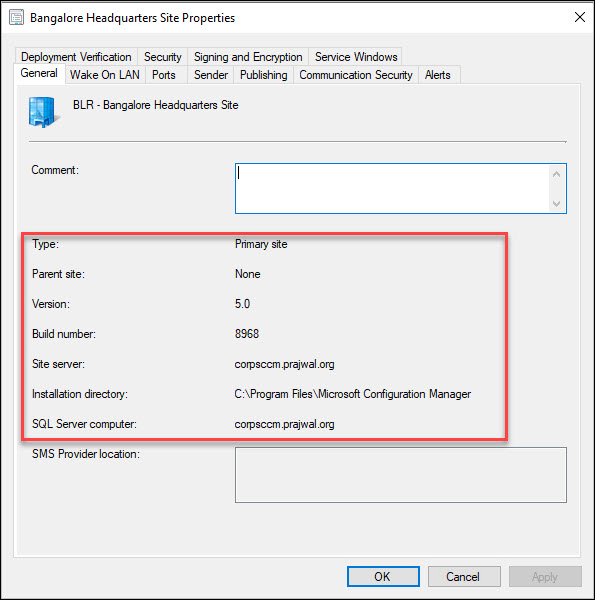Open the Alerts tab
Screen dimensions: 595x600
coord(438,75)
